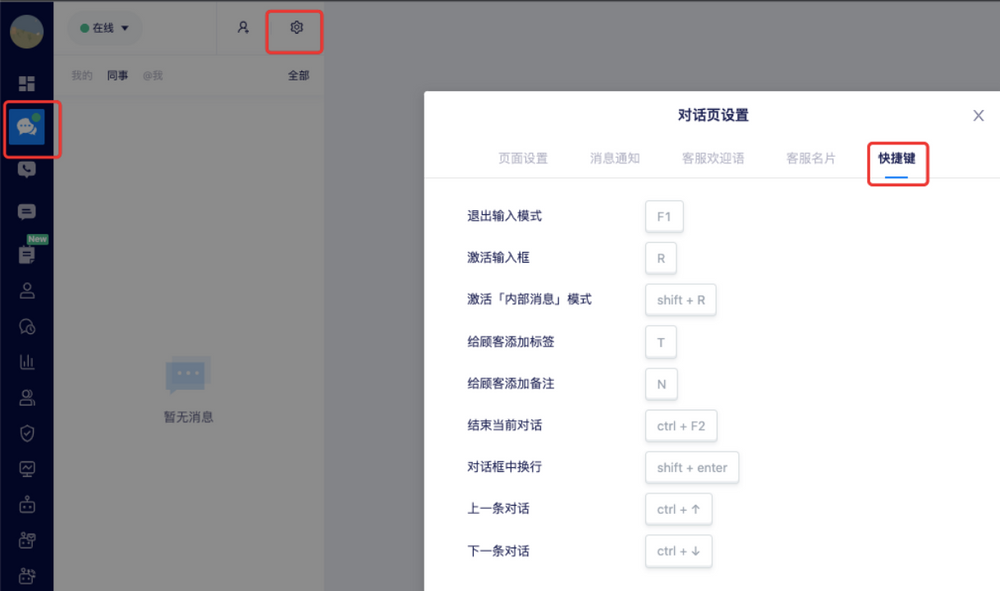The image size is (1000, 591).
Task: Open the bar chart statistics icon
Action: coord(27,362)
